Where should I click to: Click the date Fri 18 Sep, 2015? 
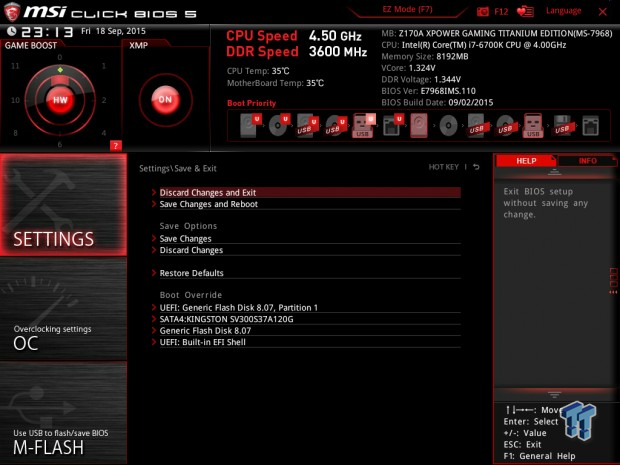(113, 31)
